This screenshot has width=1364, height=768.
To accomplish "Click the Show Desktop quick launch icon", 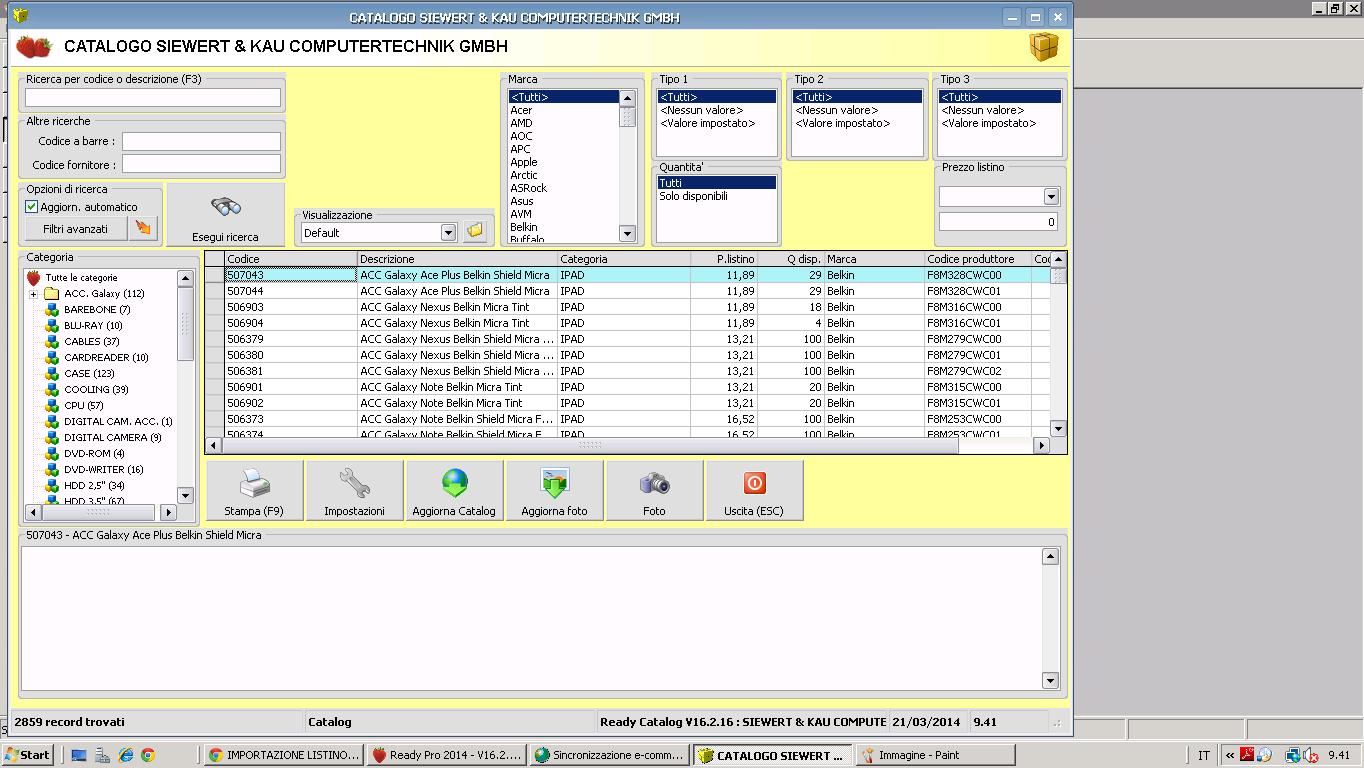I will [79, 755].
